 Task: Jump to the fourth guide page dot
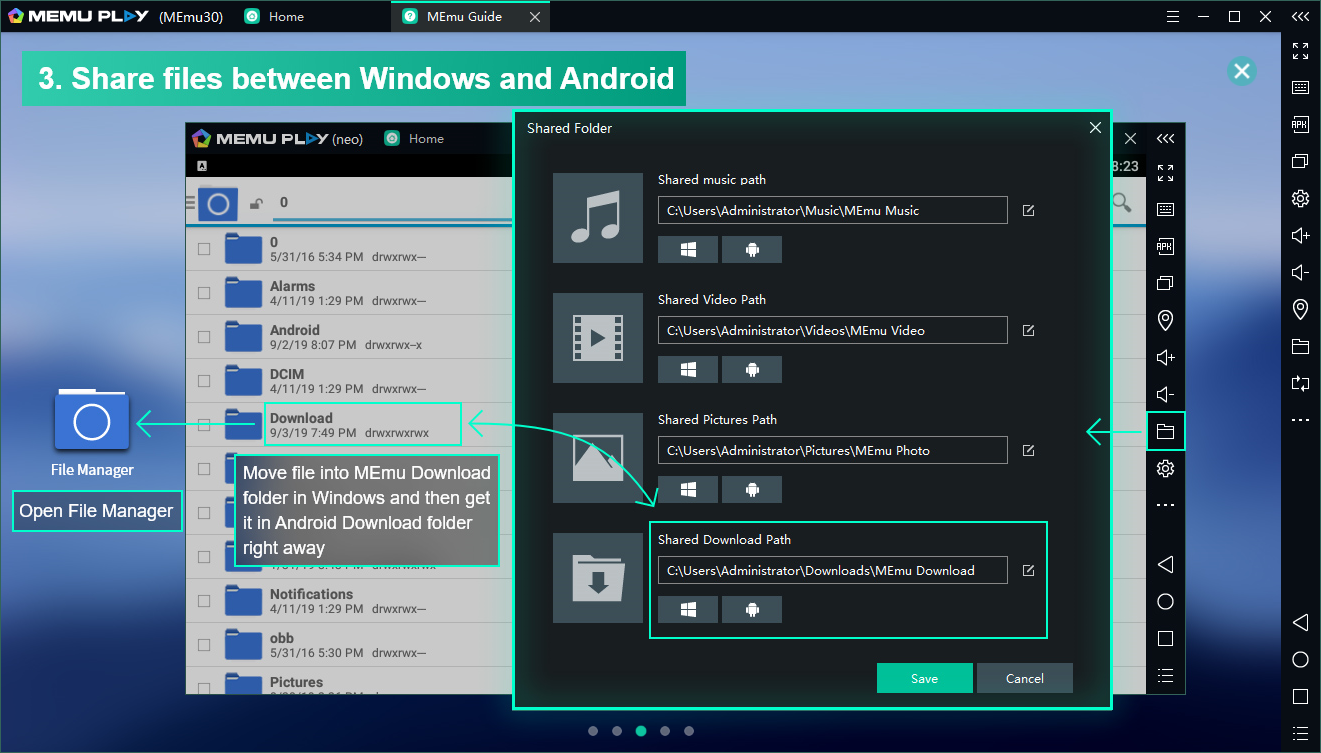665,731
